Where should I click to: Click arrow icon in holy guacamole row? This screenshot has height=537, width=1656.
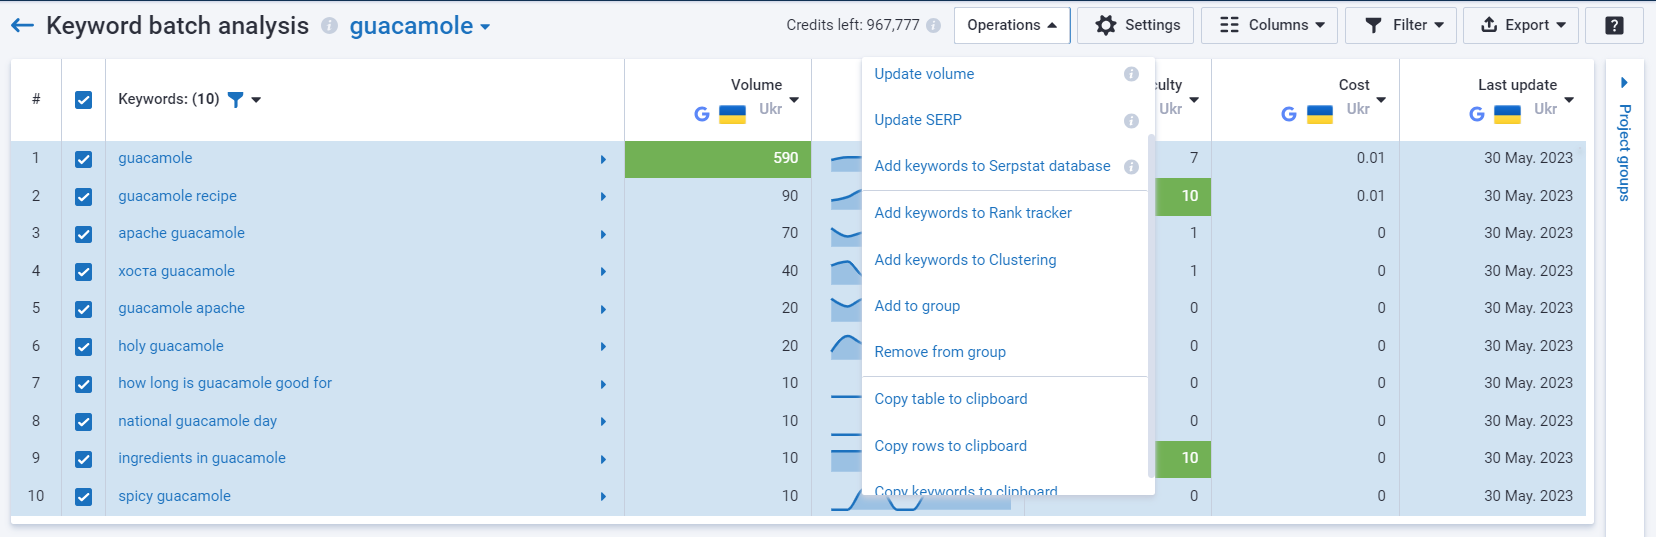point(603,347)
